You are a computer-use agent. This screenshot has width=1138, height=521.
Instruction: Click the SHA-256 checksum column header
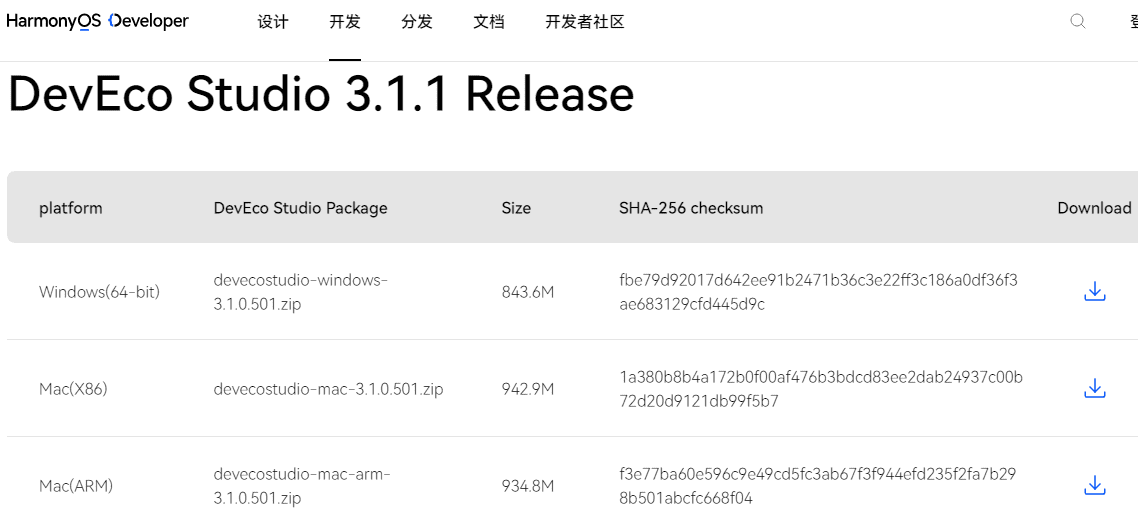click(691, 208)
